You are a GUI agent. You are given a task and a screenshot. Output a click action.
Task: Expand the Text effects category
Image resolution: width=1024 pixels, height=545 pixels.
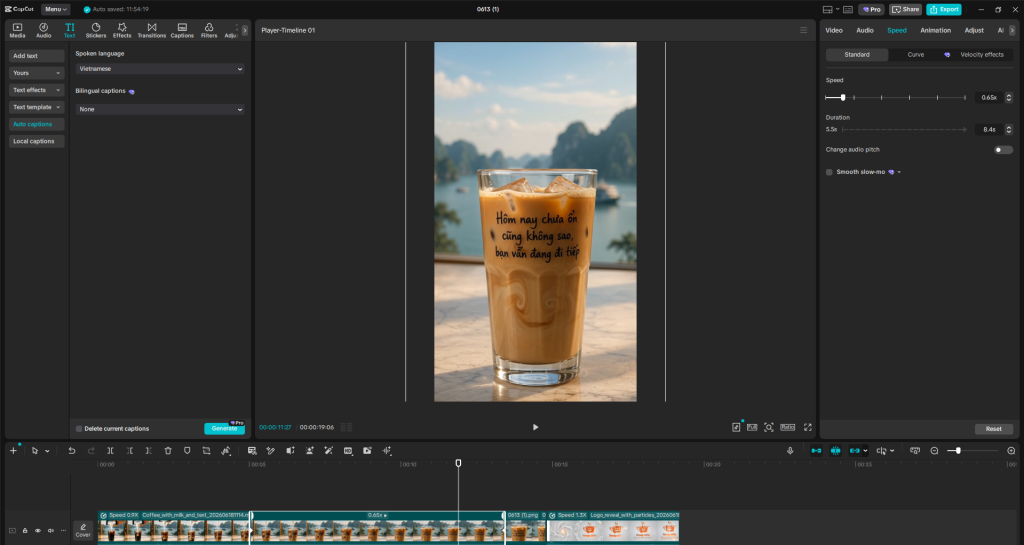37,90
